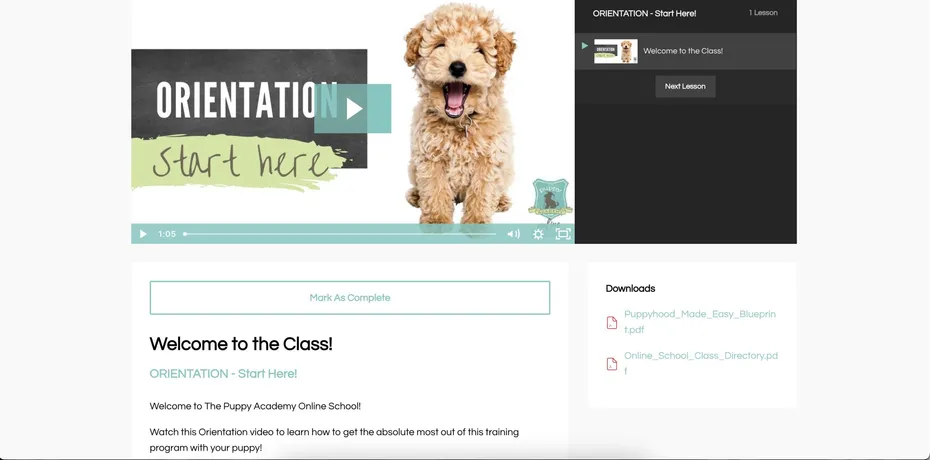Click the Welcome to The Puppy Academy sentence
Screen dimensions: 930x460
tap(255, 406)
